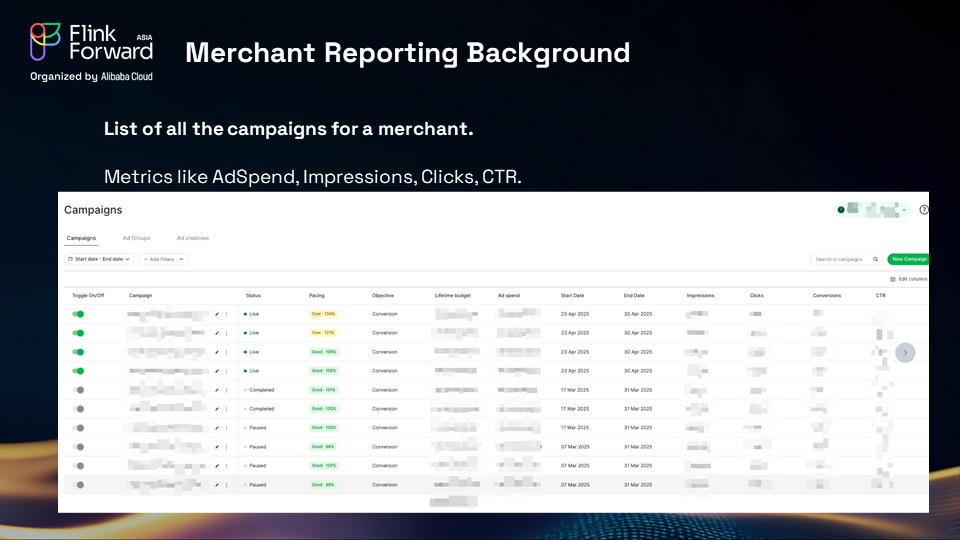Open three-dot menu for Completed Good 100% campaign
This screenshot has height=540, width=960.
[x=227, y=409]
